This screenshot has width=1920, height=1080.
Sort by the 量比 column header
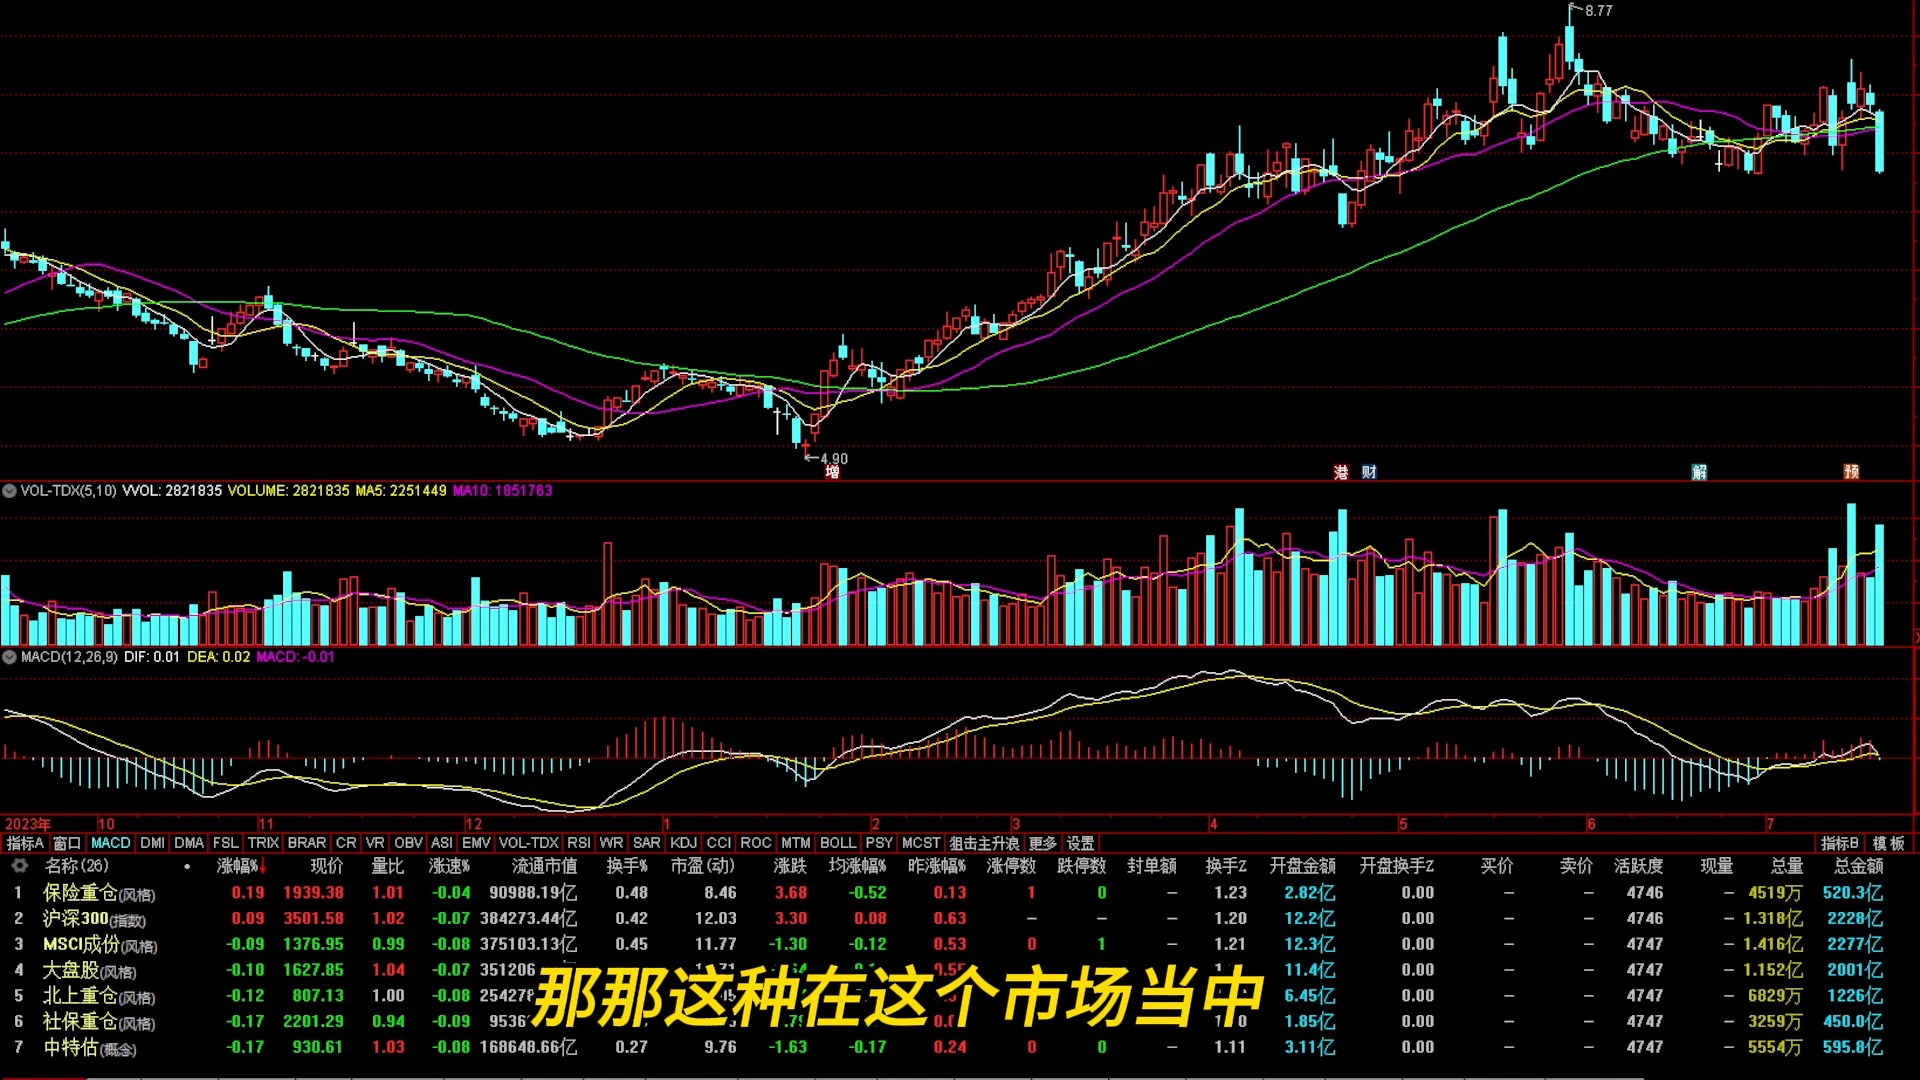pos(388,866)
